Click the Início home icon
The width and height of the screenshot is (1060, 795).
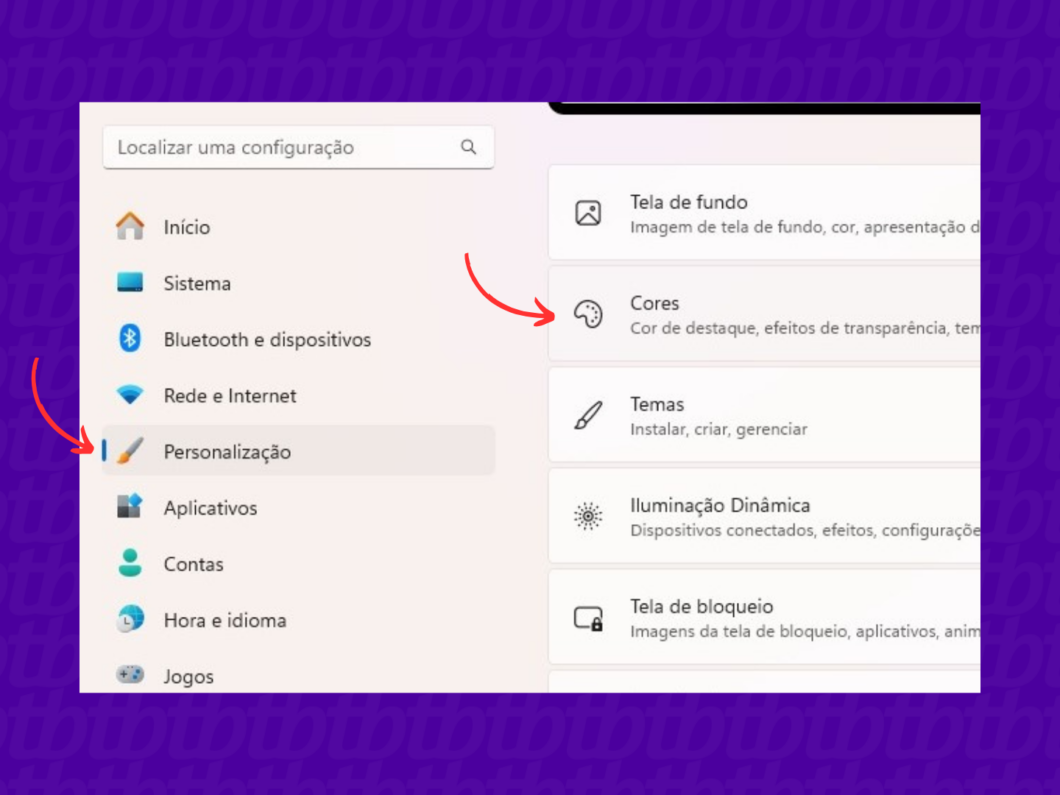(x=131, y=227)
